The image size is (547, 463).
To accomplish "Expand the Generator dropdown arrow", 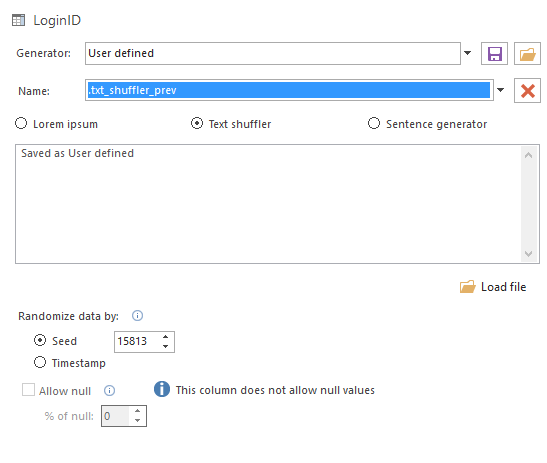I will coord(467,53).
